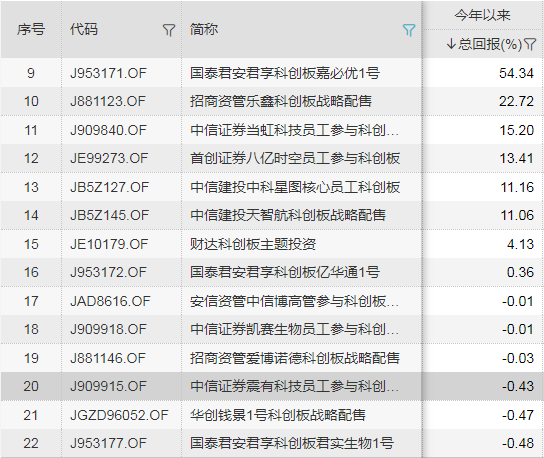Select return value 11.06
544x458 pixels.
(517, 215)
